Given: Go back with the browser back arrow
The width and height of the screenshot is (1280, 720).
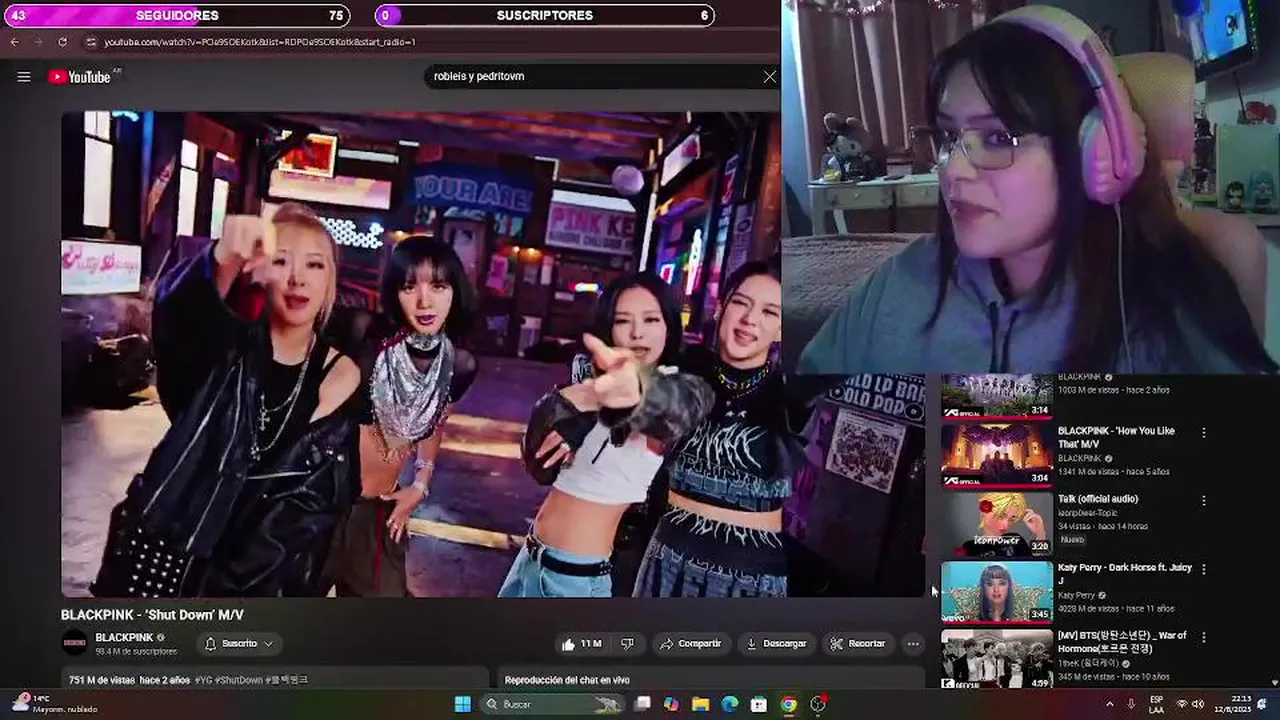Looking at the screenshot, I should (14, 42).
